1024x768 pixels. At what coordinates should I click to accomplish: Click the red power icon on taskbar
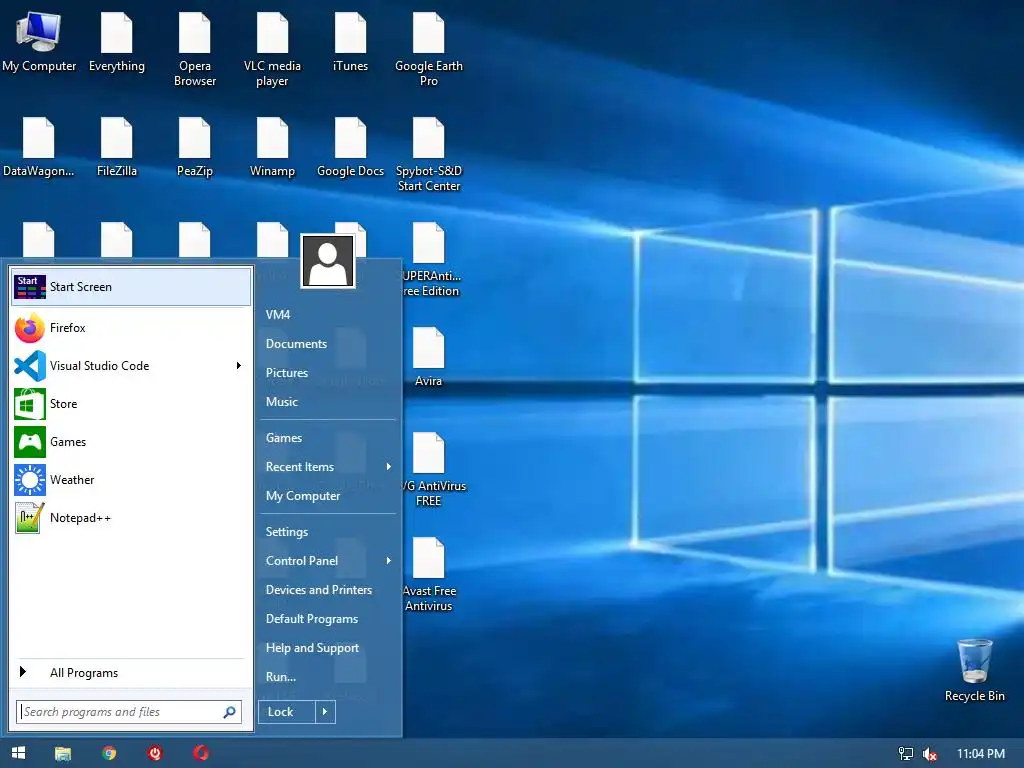point(155,753)
